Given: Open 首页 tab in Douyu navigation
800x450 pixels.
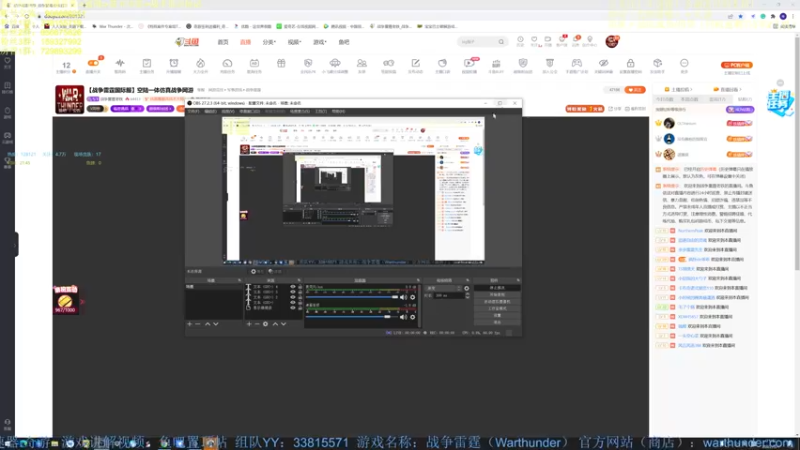Looking at the screenshot, I should point(223,42).
